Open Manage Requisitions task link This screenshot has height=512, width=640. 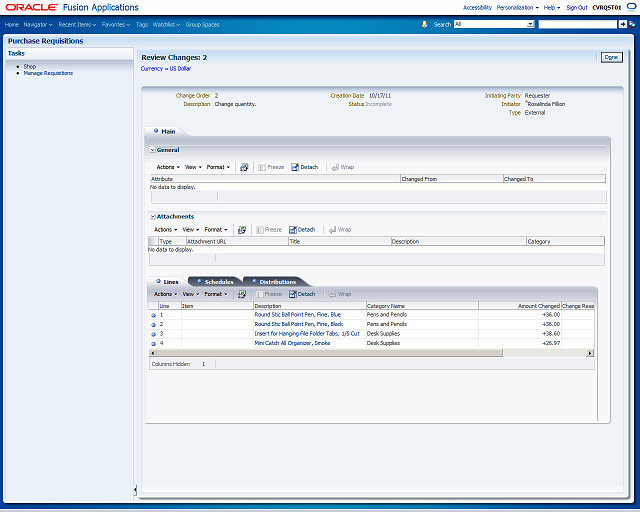48,73
